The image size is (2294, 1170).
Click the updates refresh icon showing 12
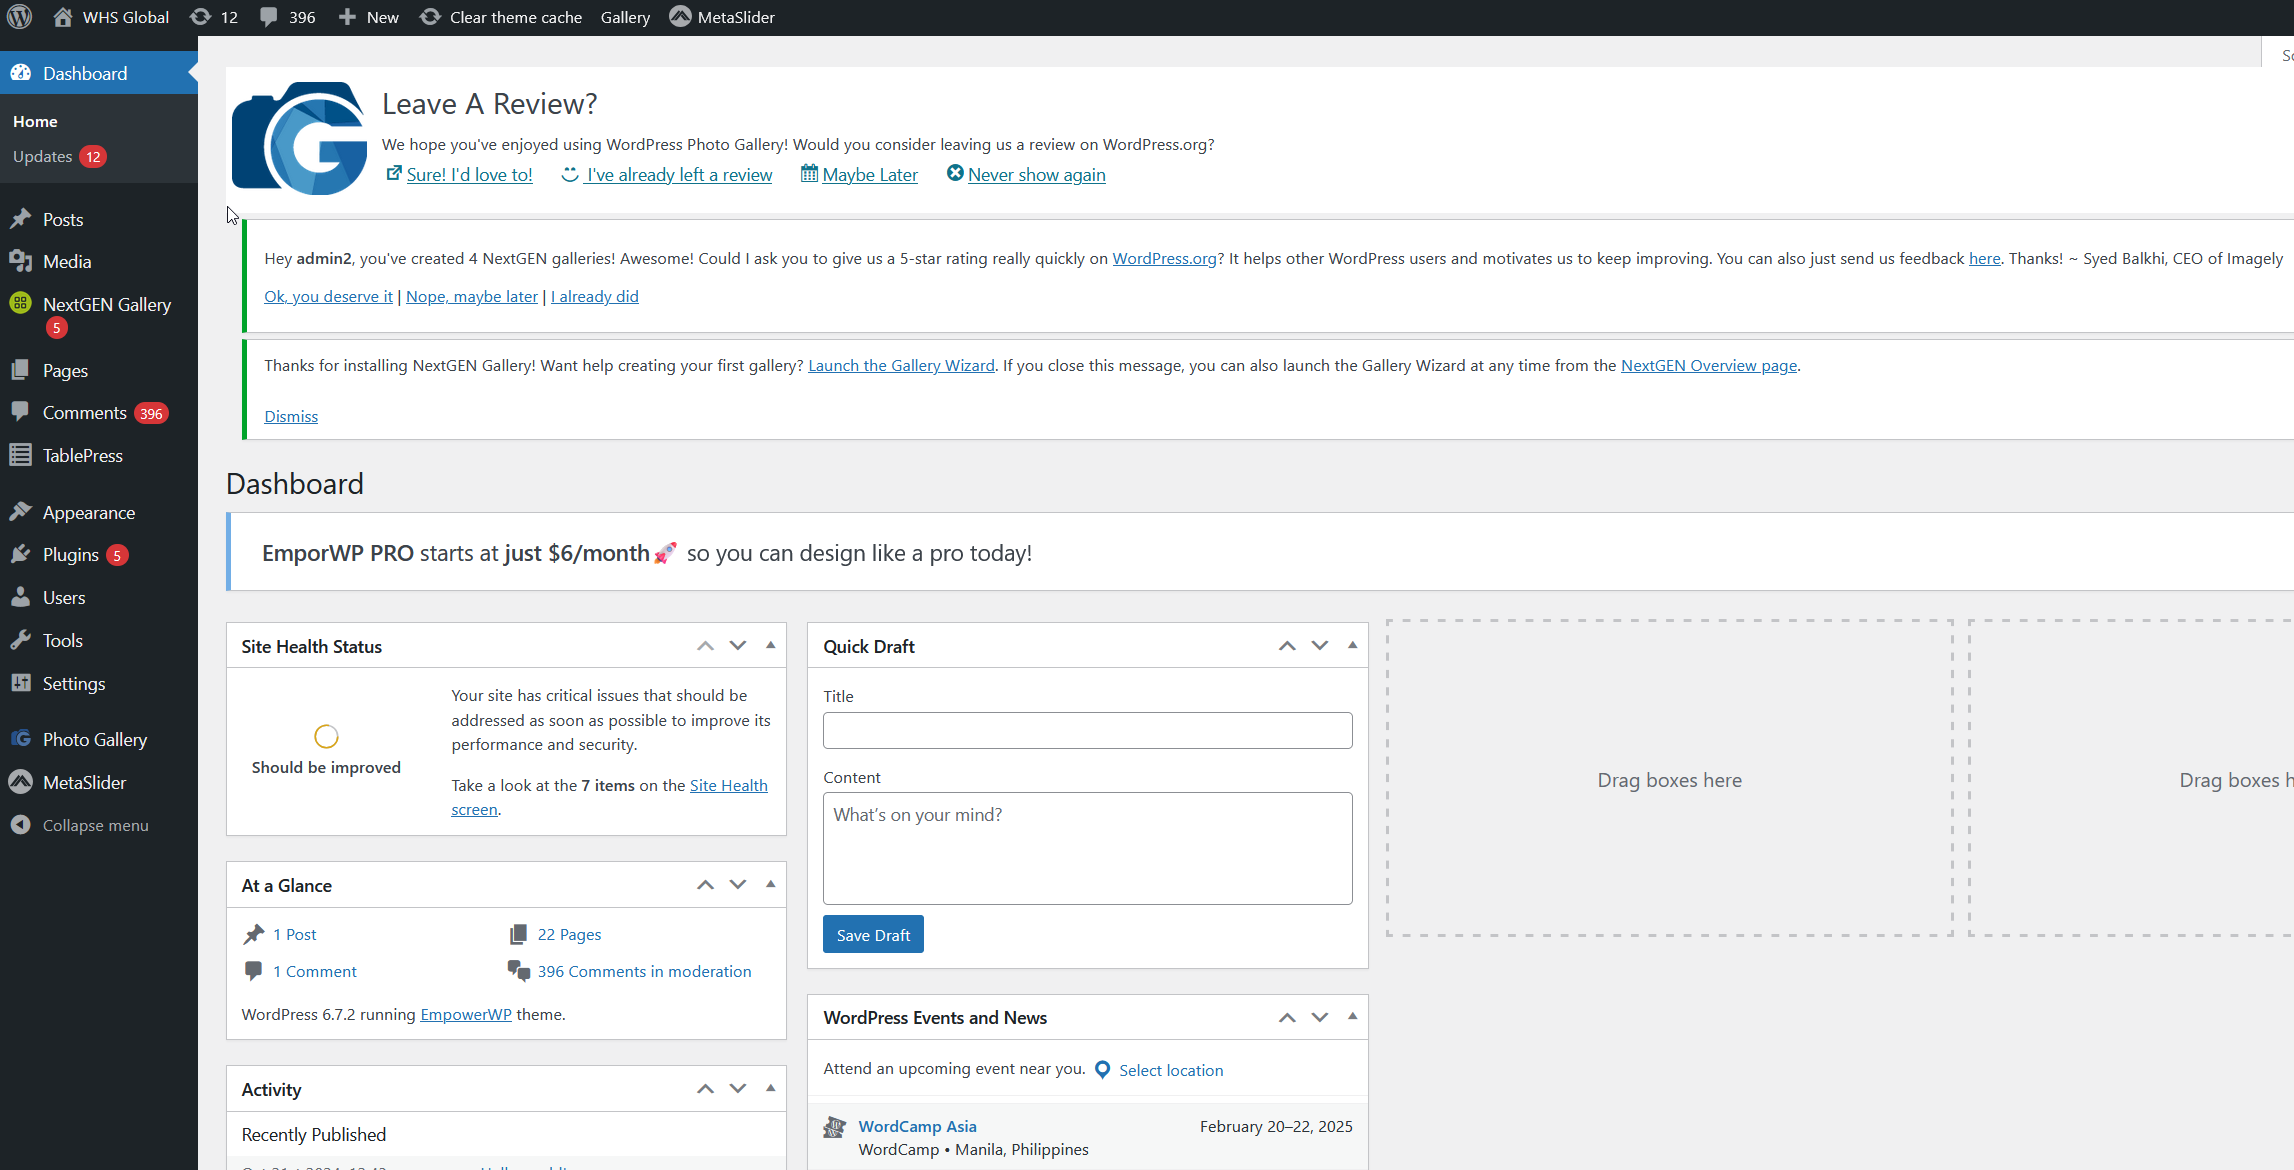point(200,17)
